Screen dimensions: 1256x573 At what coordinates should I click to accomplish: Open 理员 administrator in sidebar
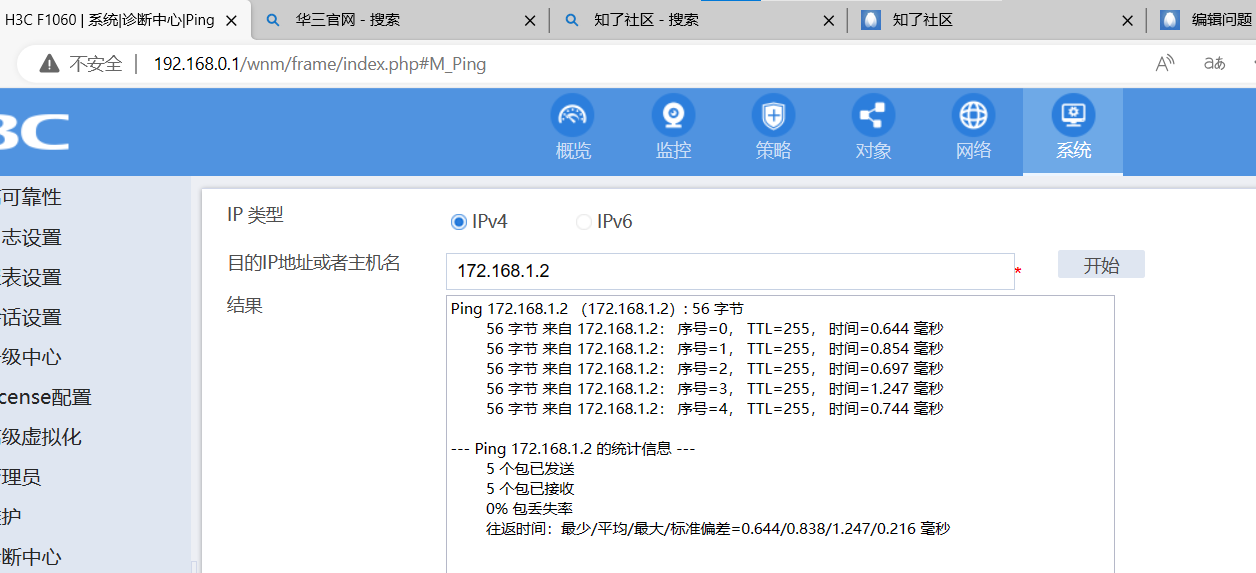pos(21,477)
